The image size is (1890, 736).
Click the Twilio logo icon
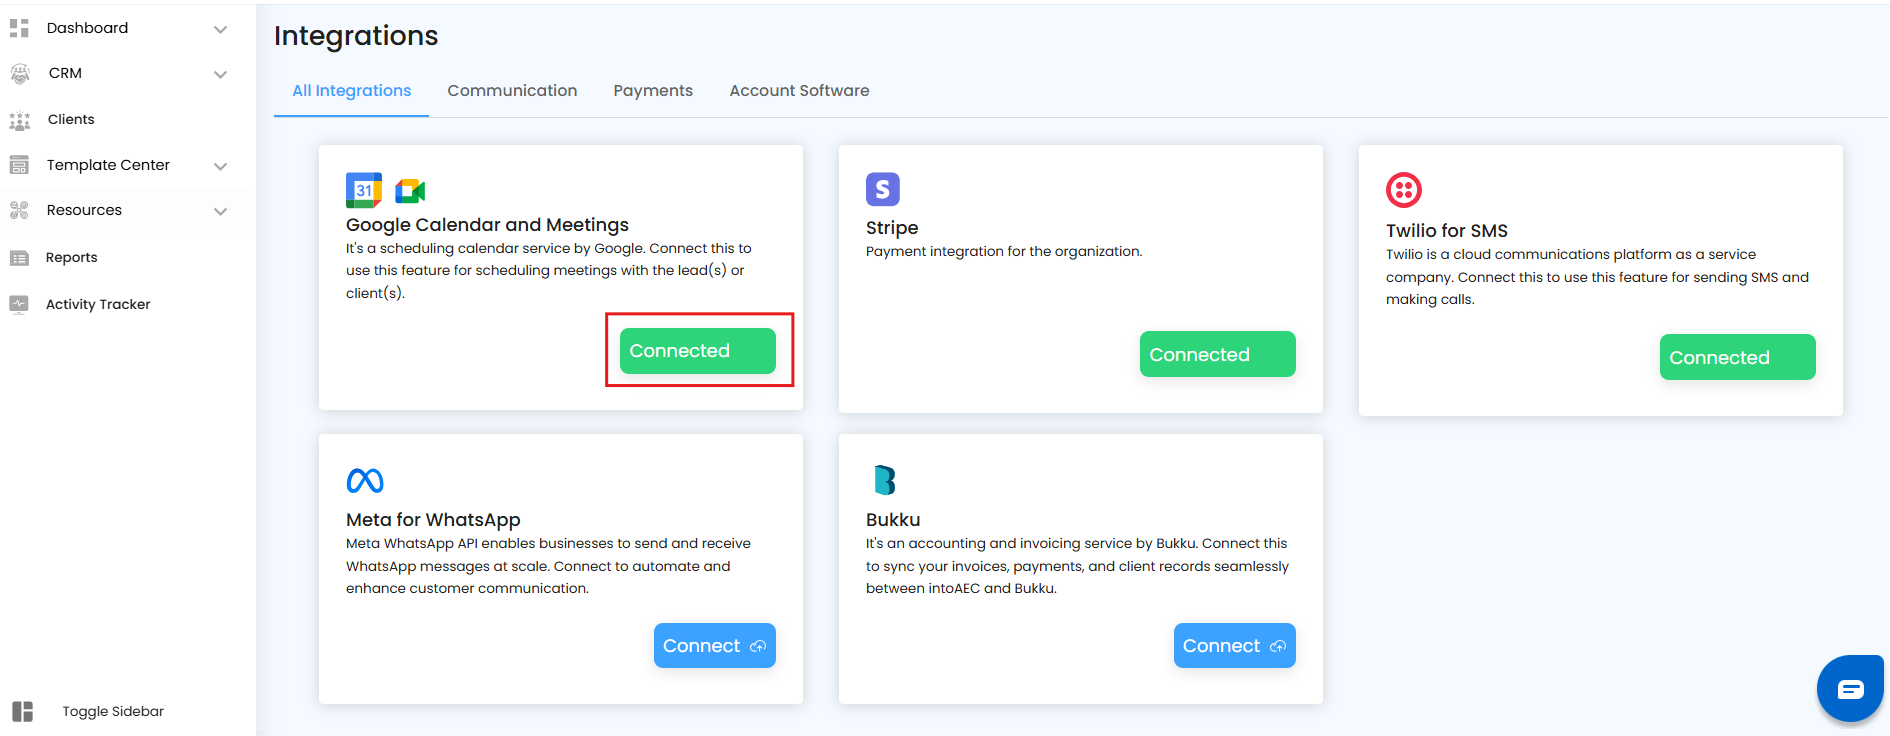tap(1403, 189)
